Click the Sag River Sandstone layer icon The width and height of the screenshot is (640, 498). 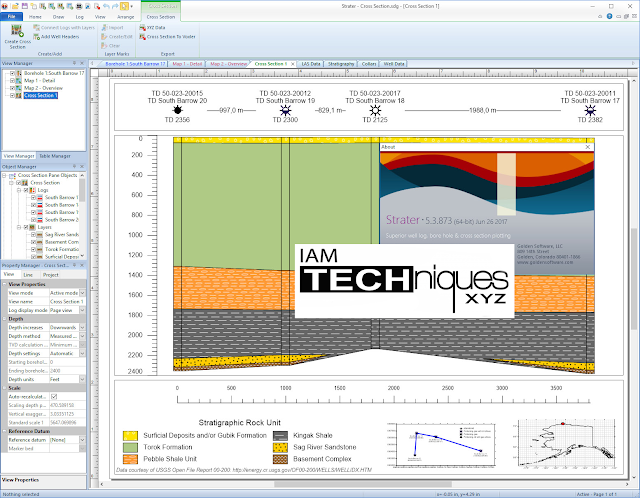click(40, 235)
